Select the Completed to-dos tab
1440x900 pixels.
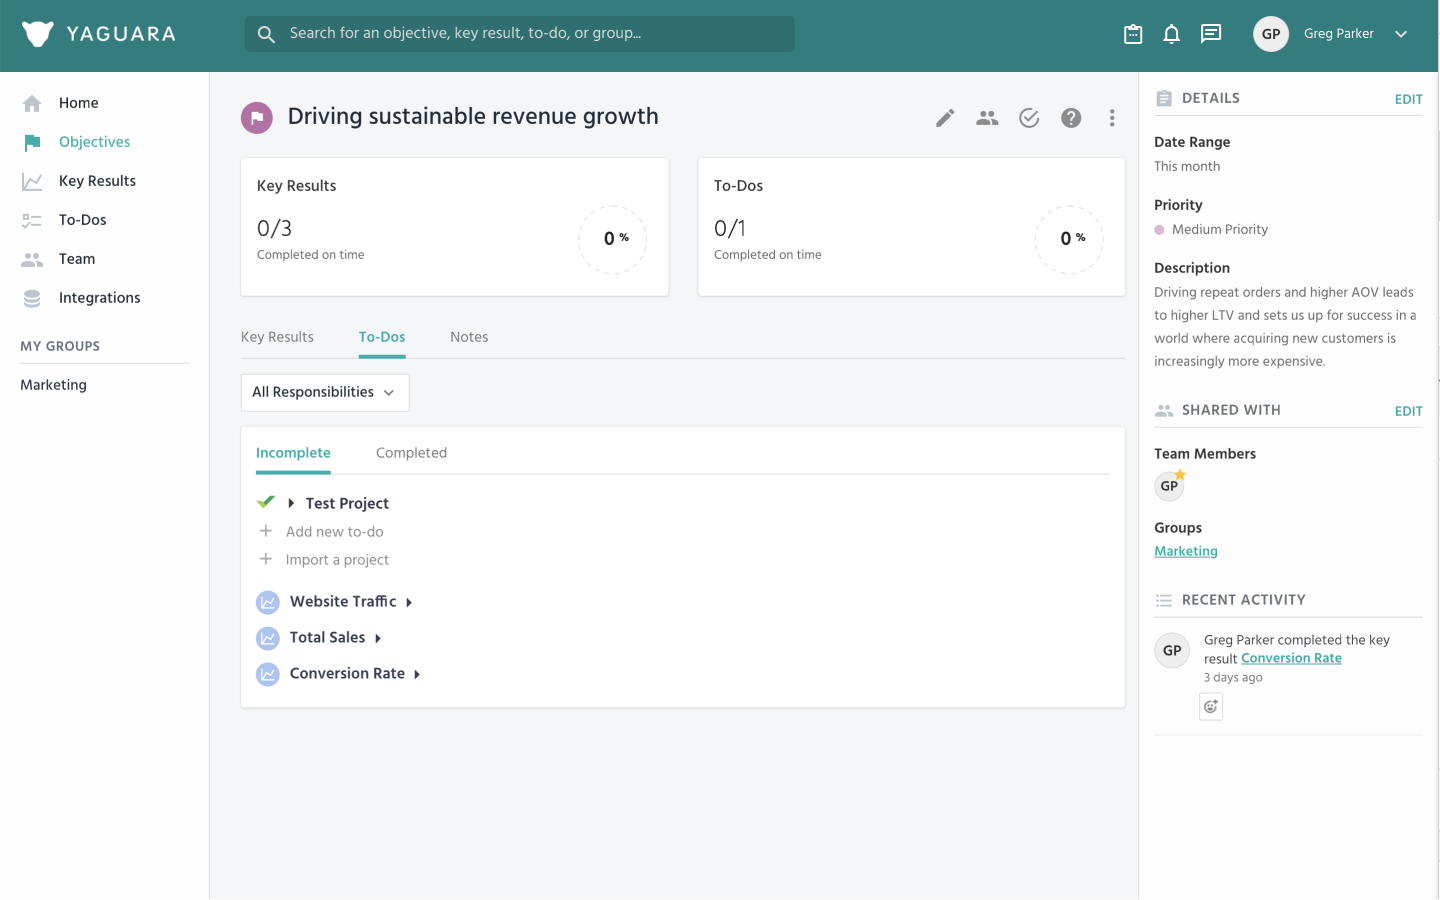(411, 453)
